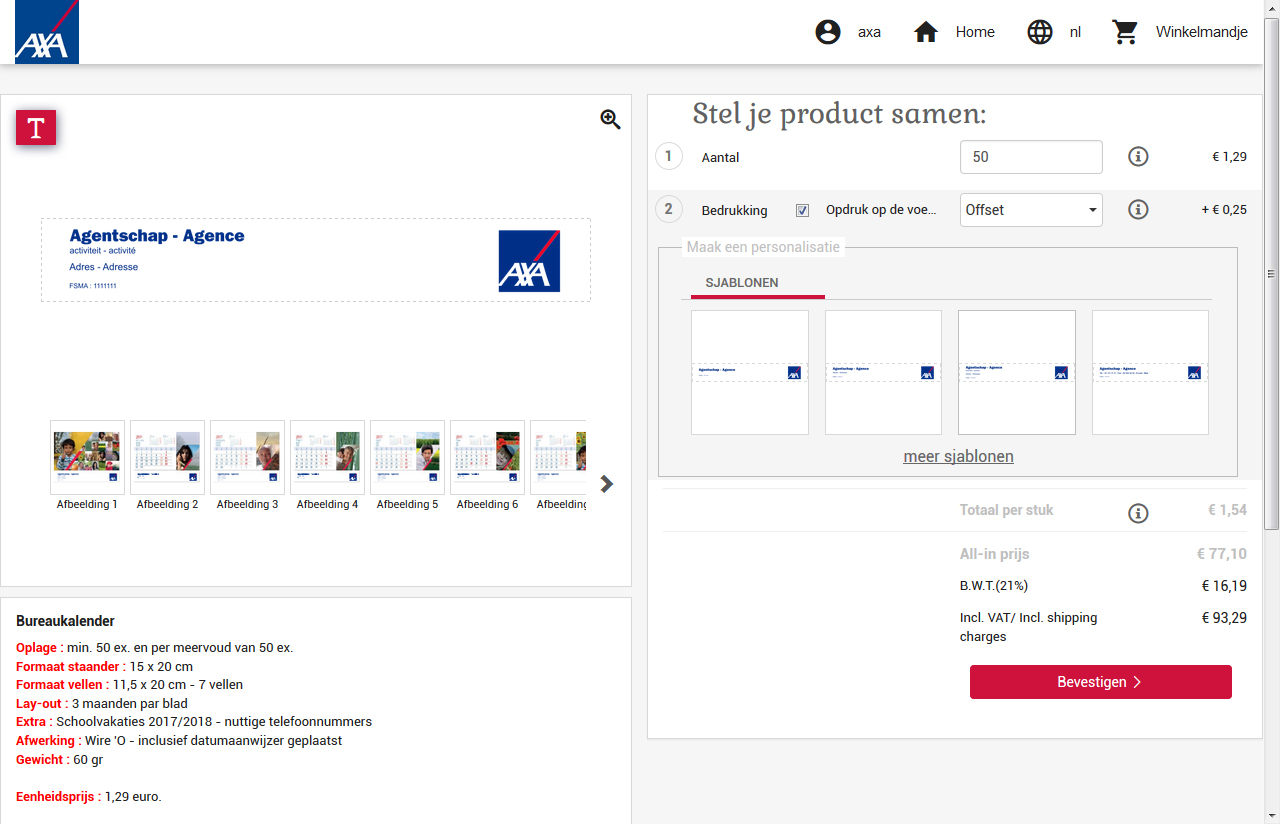Screen dimensions: 1280x824
Task: Click the AXA logo in calendar preview
Action: click(x=529, y=261)
